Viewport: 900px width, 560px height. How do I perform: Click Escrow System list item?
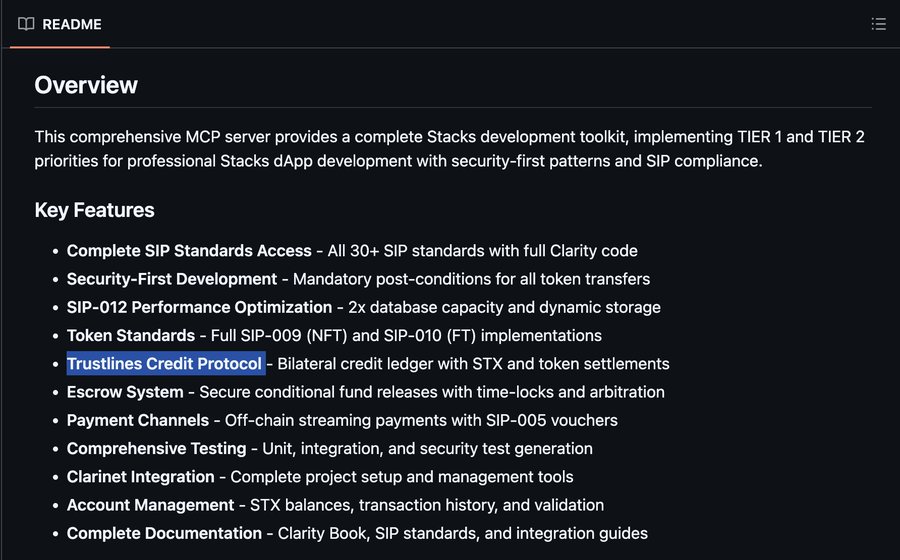click(x=366, y=392)
